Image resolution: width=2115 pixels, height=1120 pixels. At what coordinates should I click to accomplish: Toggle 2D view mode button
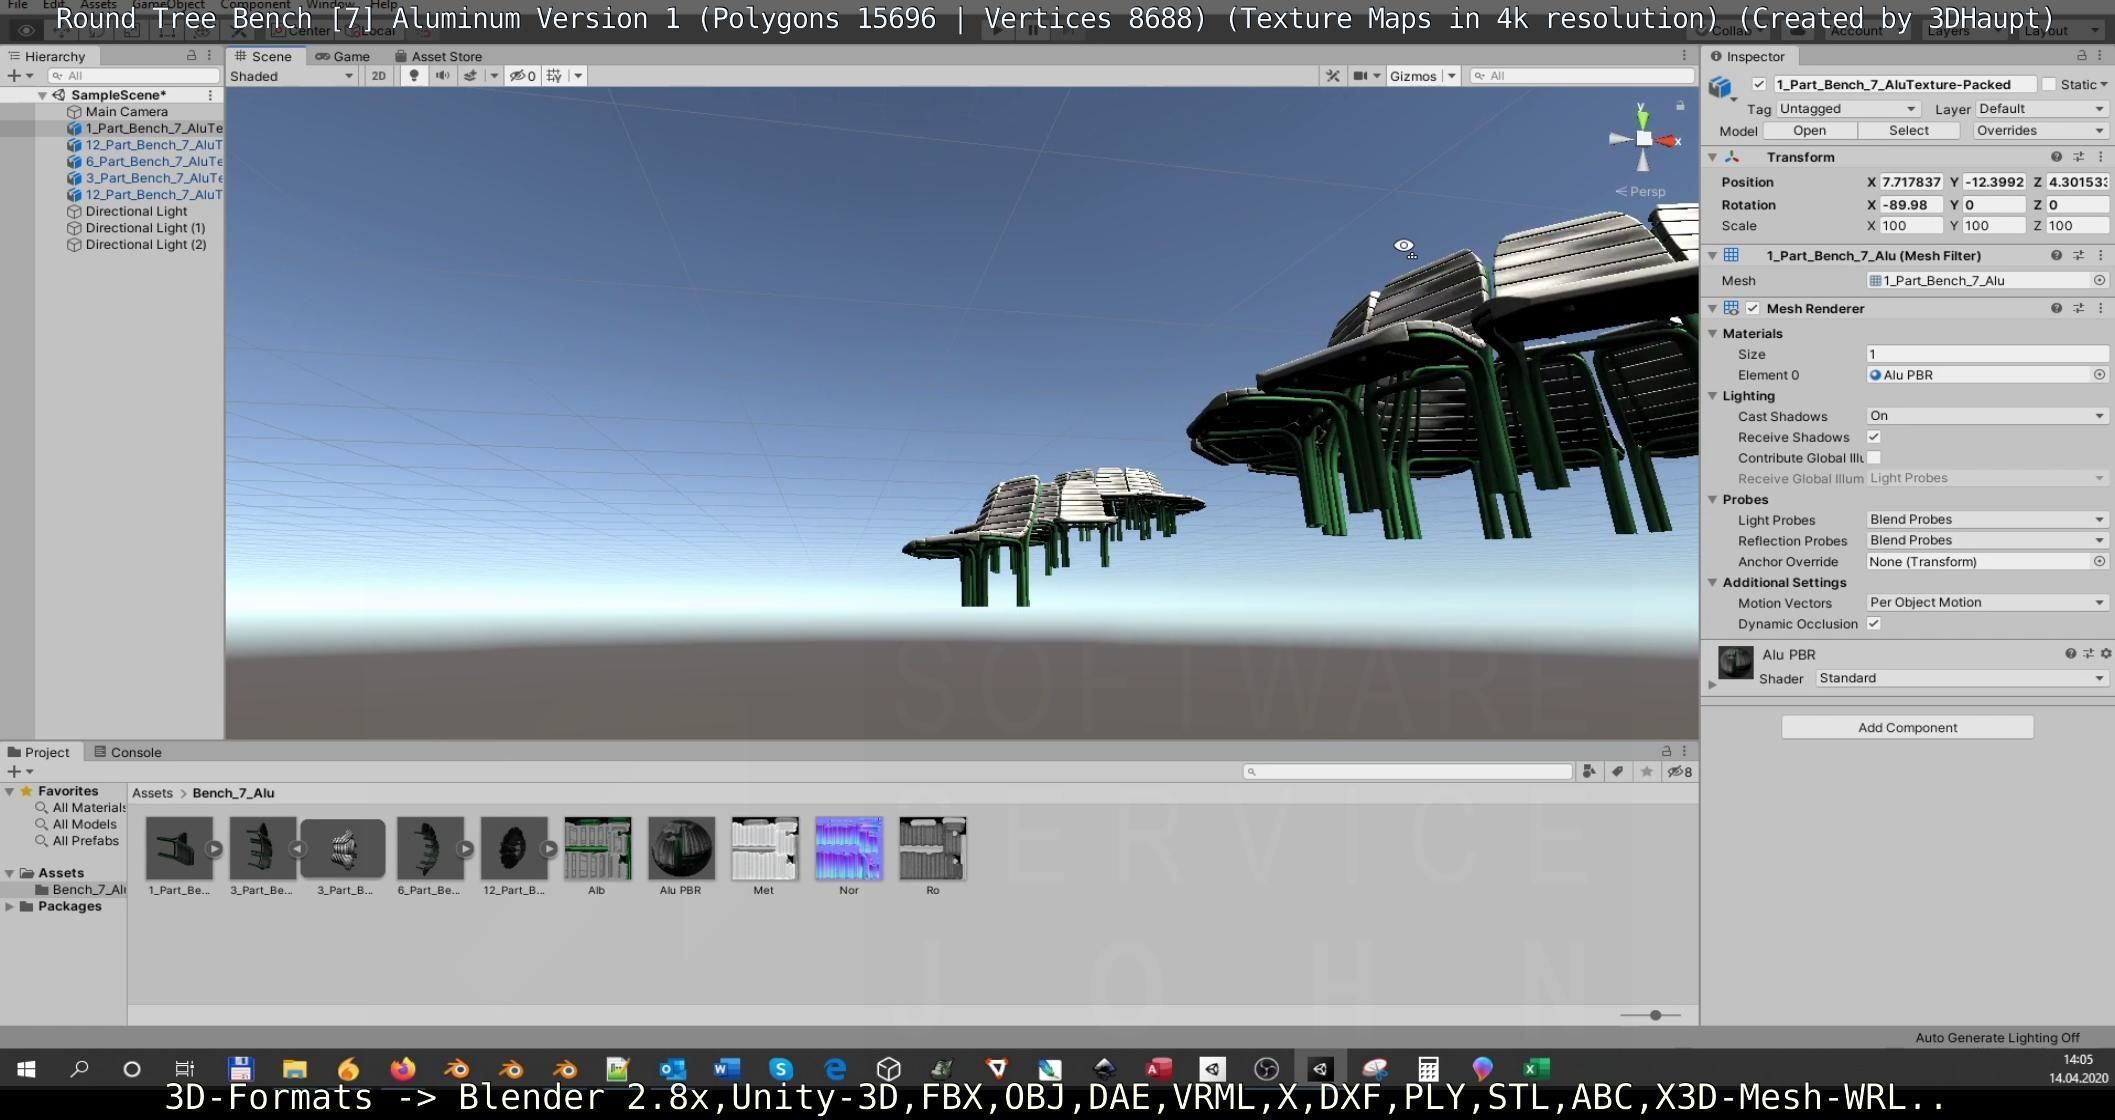[x=379, y=76]
